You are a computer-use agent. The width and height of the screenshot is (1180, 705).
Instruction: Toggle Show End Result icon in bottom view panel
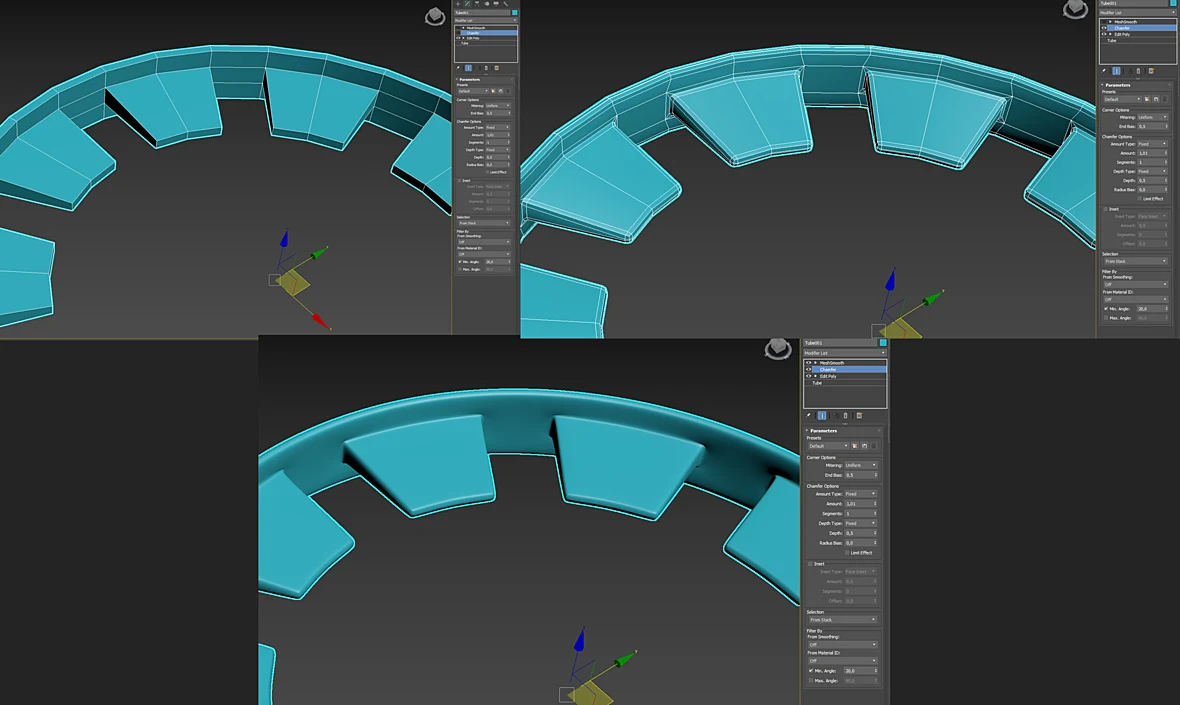tap(822, 415)
